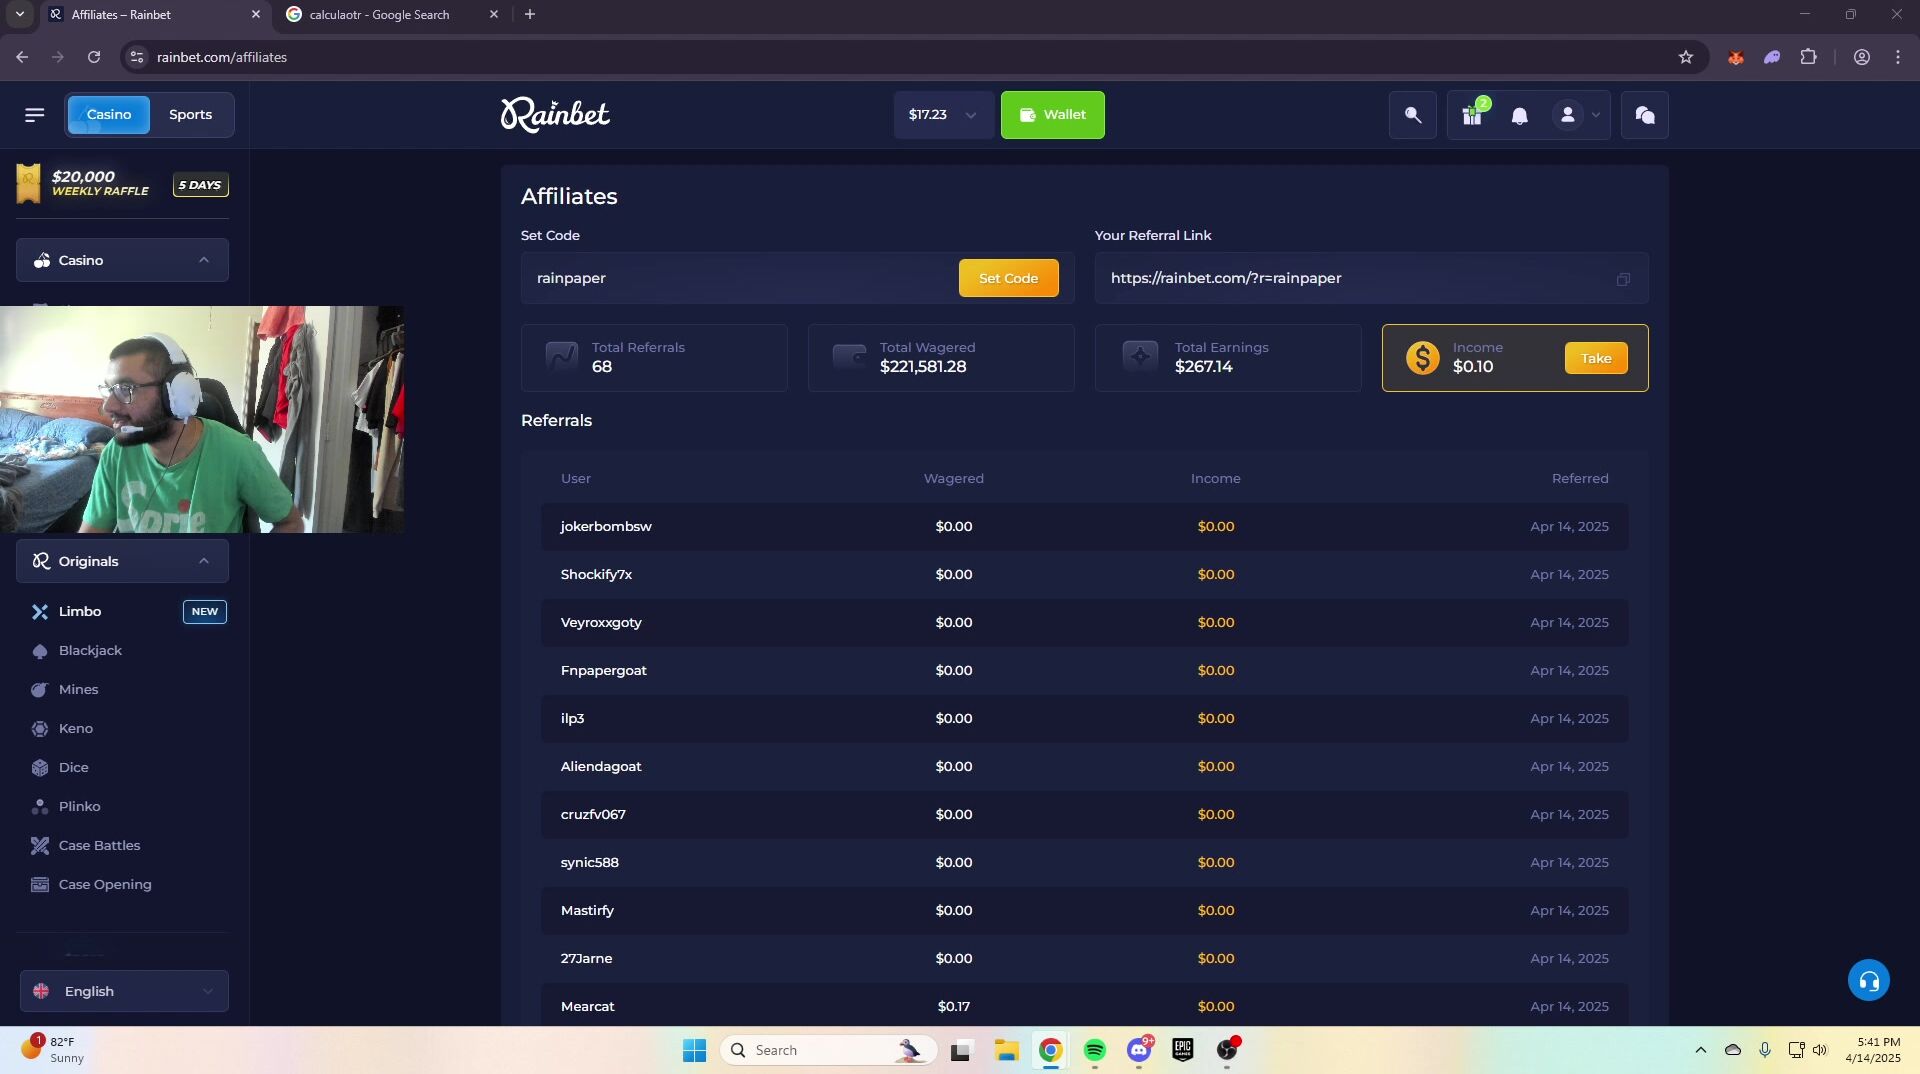
Task: Open the weather widget on taskbar
Action: (54, 1050)
